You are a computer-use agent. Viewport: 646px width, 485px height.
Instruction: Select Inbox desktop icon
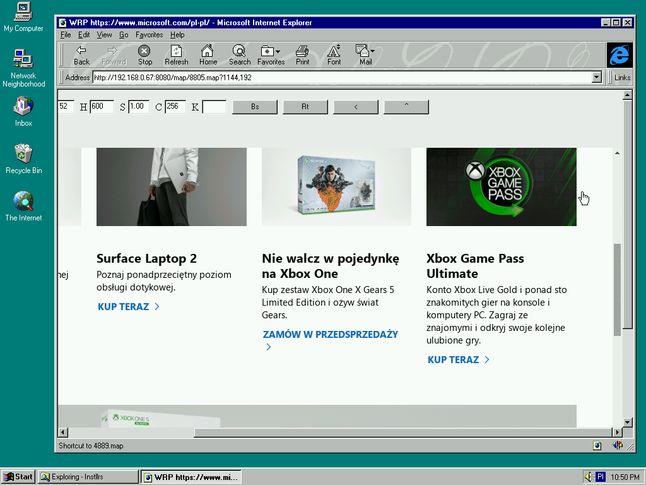tap(23, 111)
